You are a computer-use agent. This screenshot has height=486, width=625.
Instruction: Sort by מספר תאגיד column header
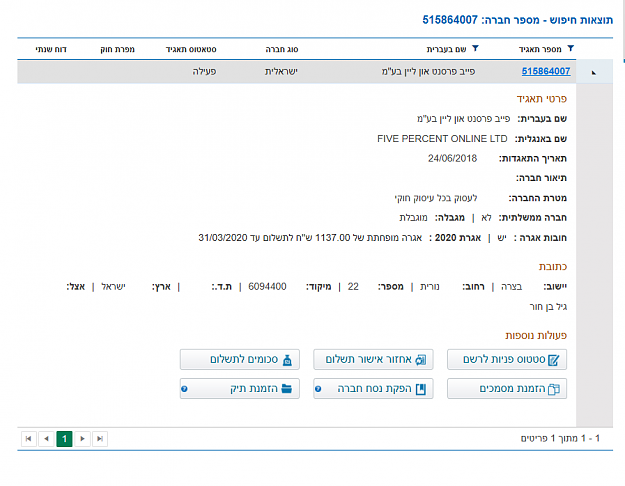click(540, 49)
